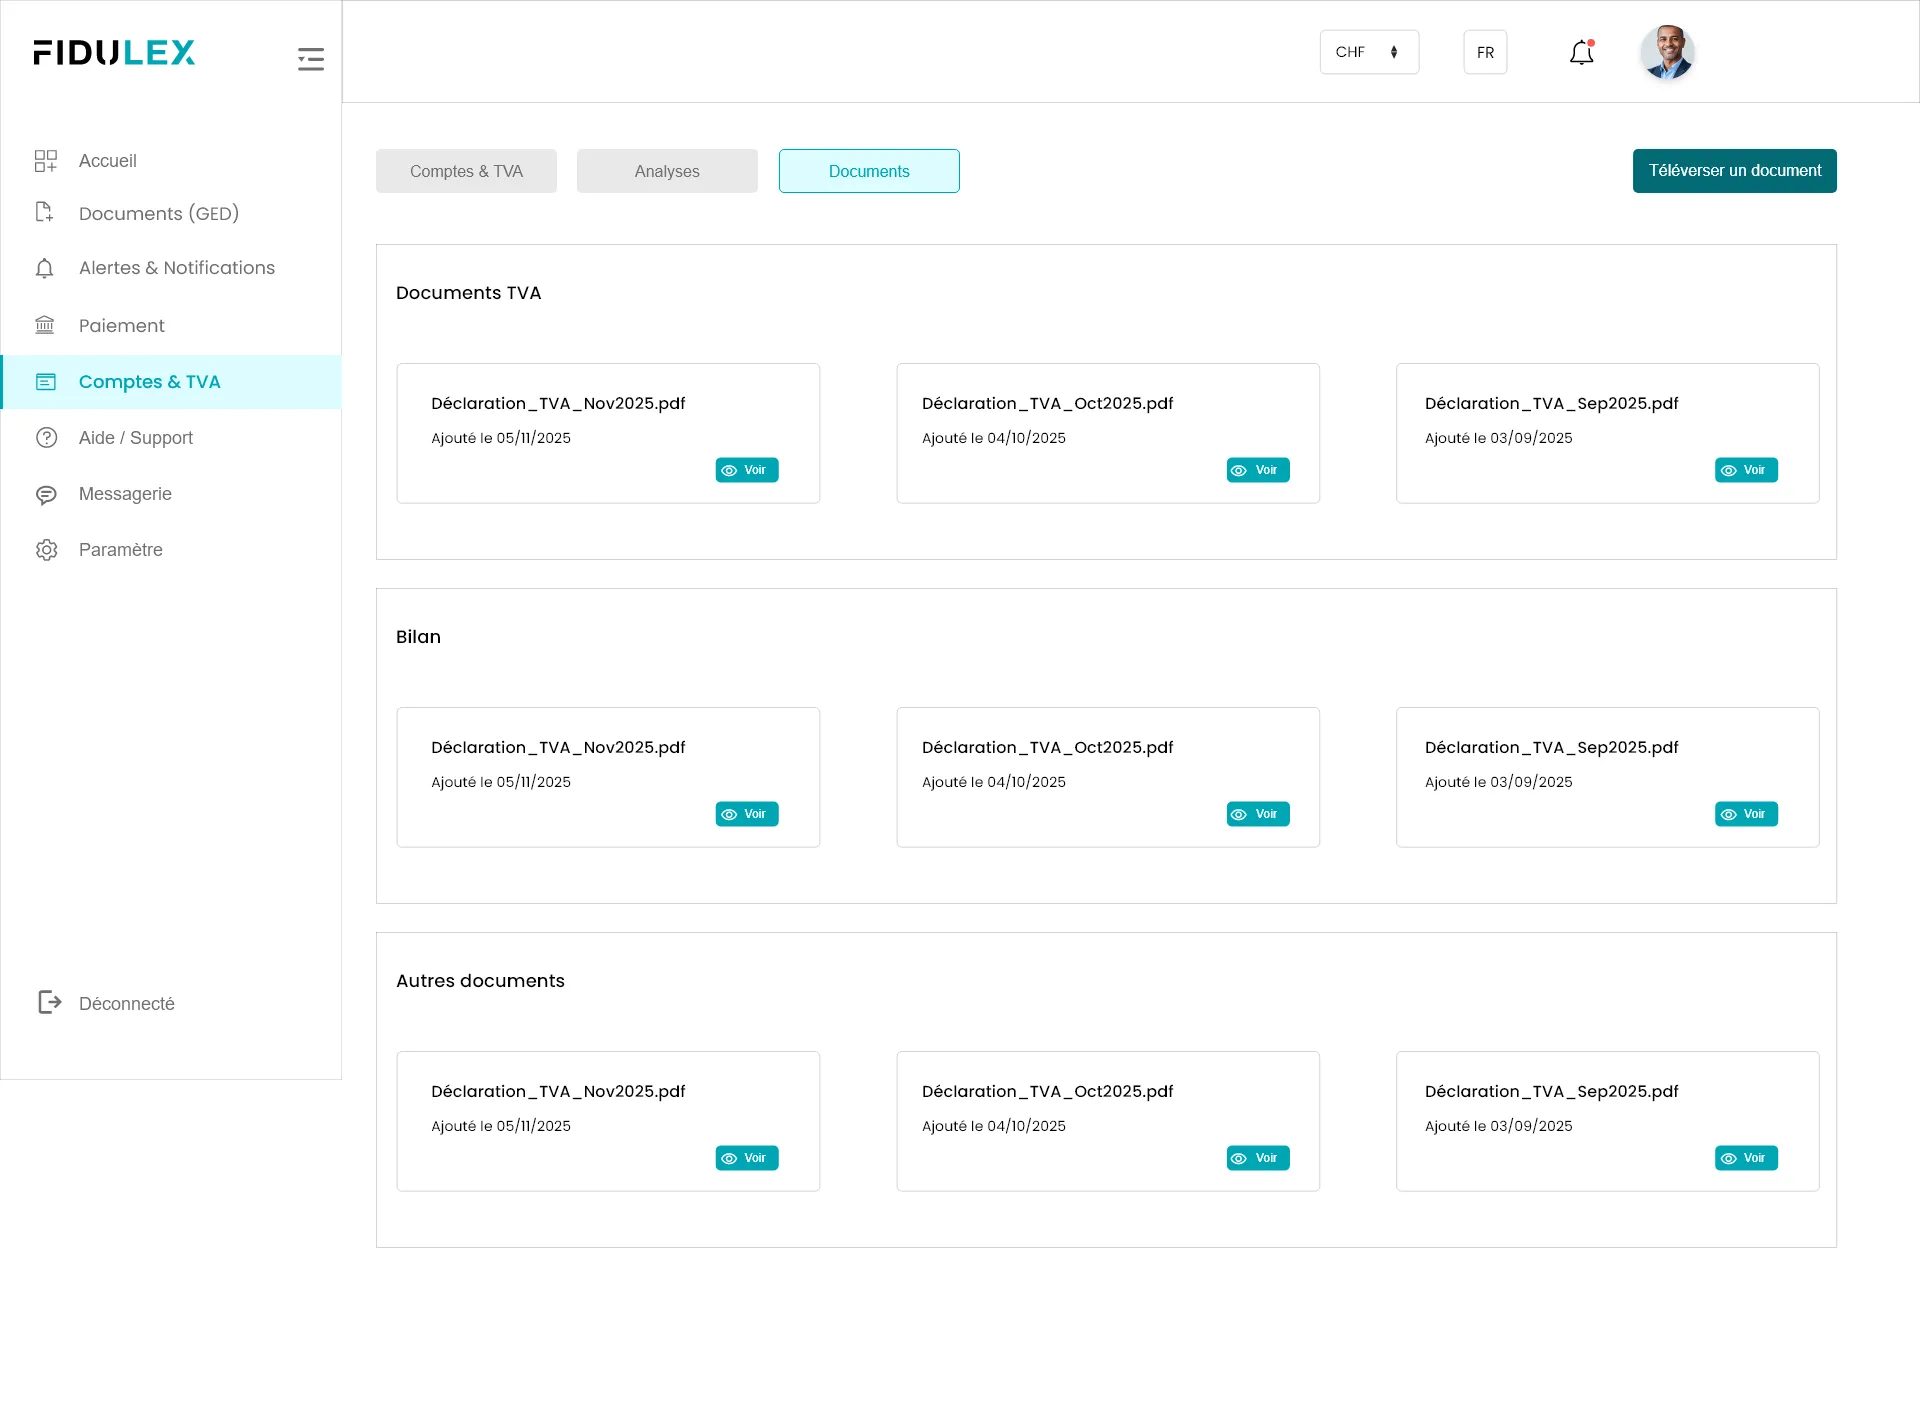Open the user profile avatar menu
This screenshot has width=1920, height=1422.
point(1667,52)
